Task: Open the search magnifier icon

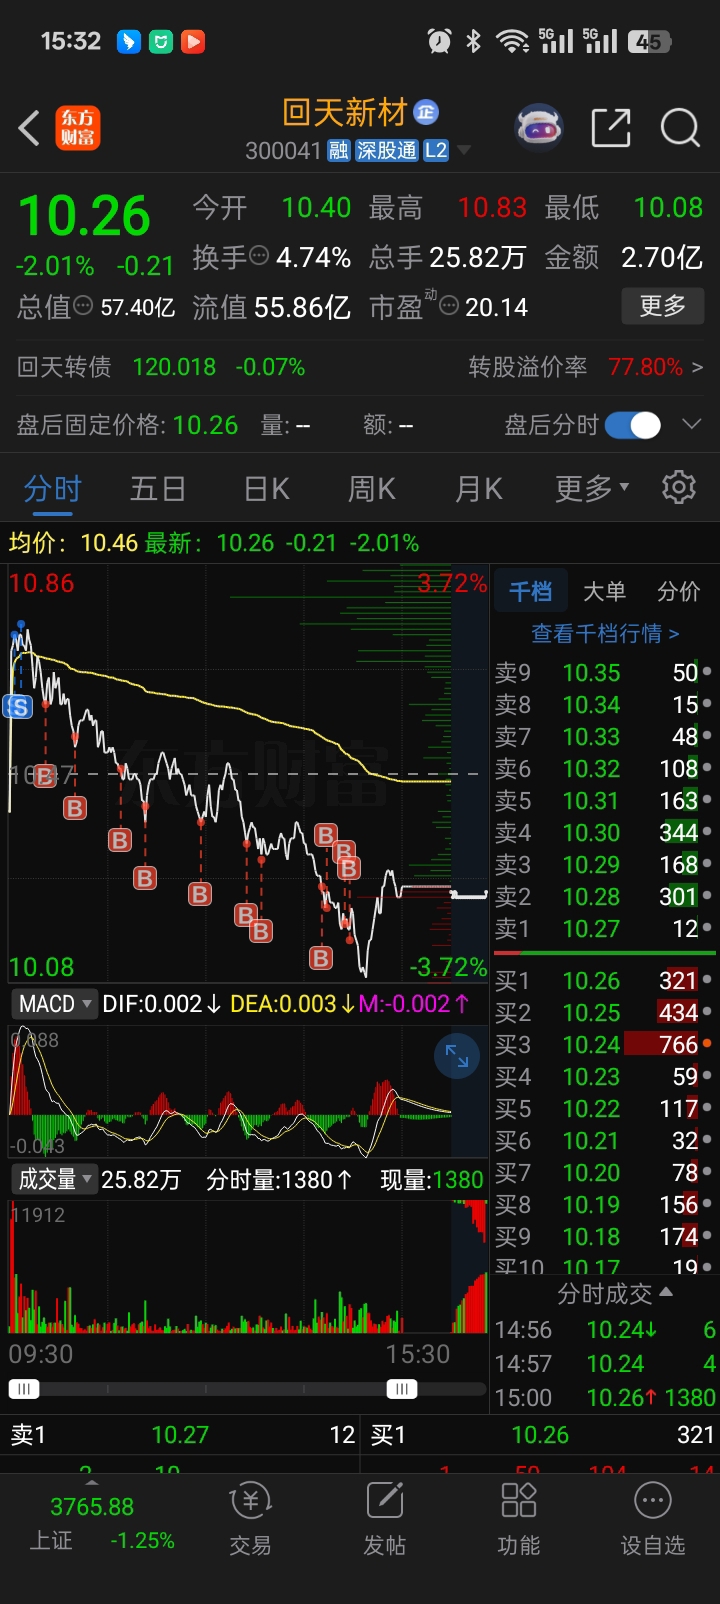Action: tap(680, 128)
